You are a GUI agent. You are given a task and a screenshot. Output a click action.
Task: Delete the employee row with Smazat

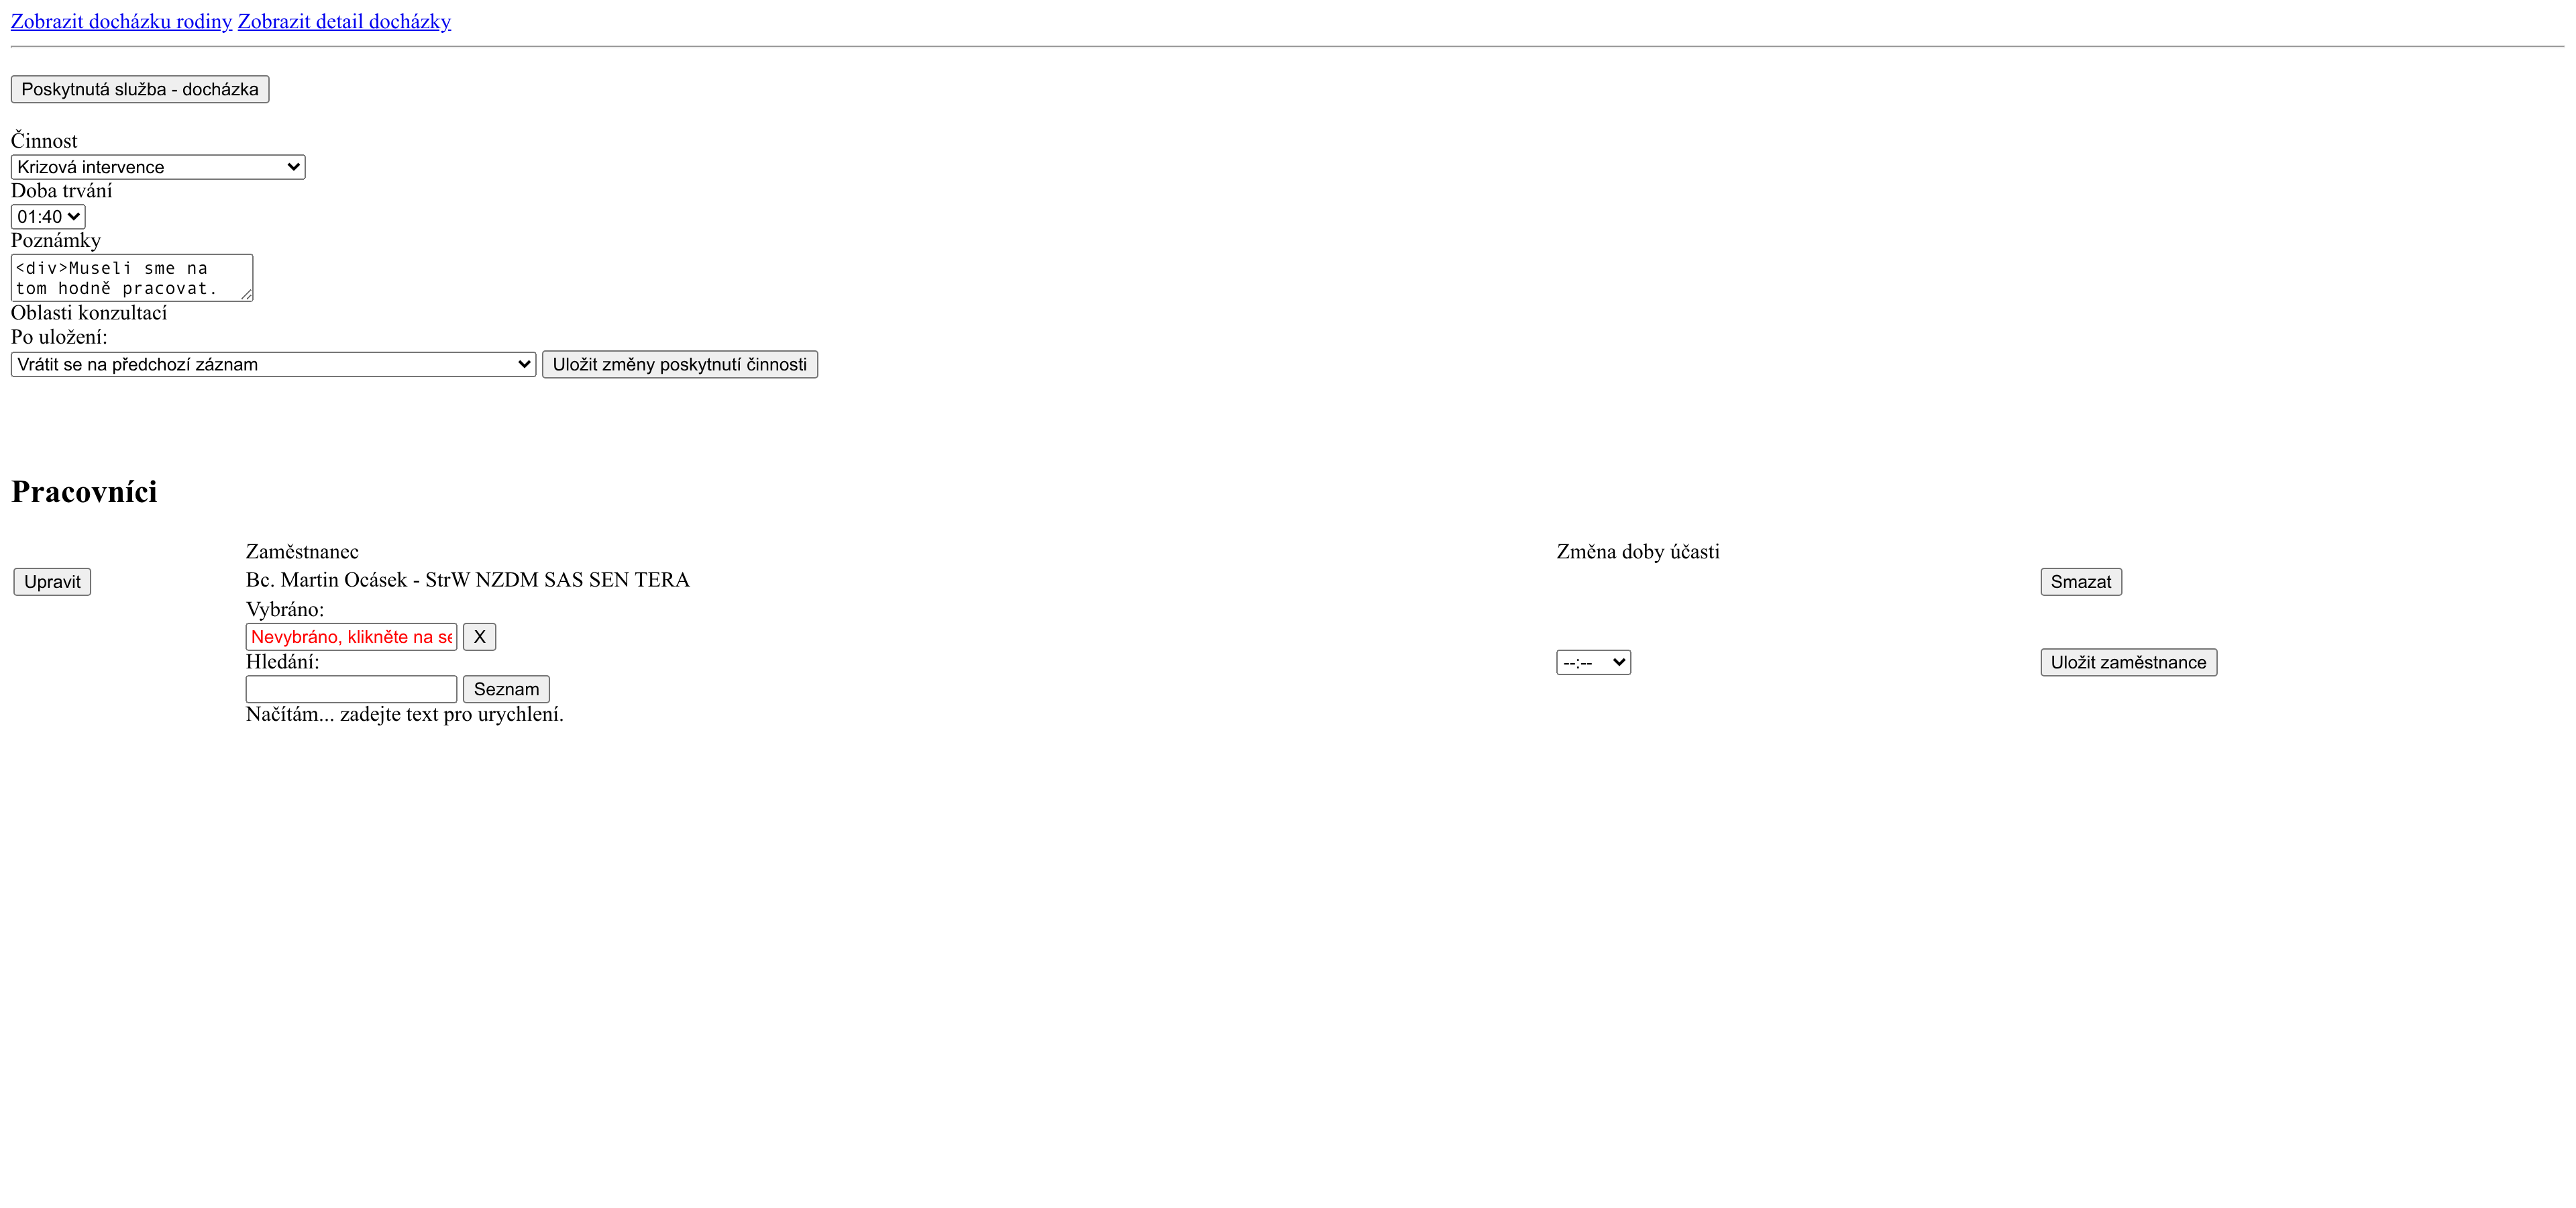pyautogui.click(x=2080, y=582)
